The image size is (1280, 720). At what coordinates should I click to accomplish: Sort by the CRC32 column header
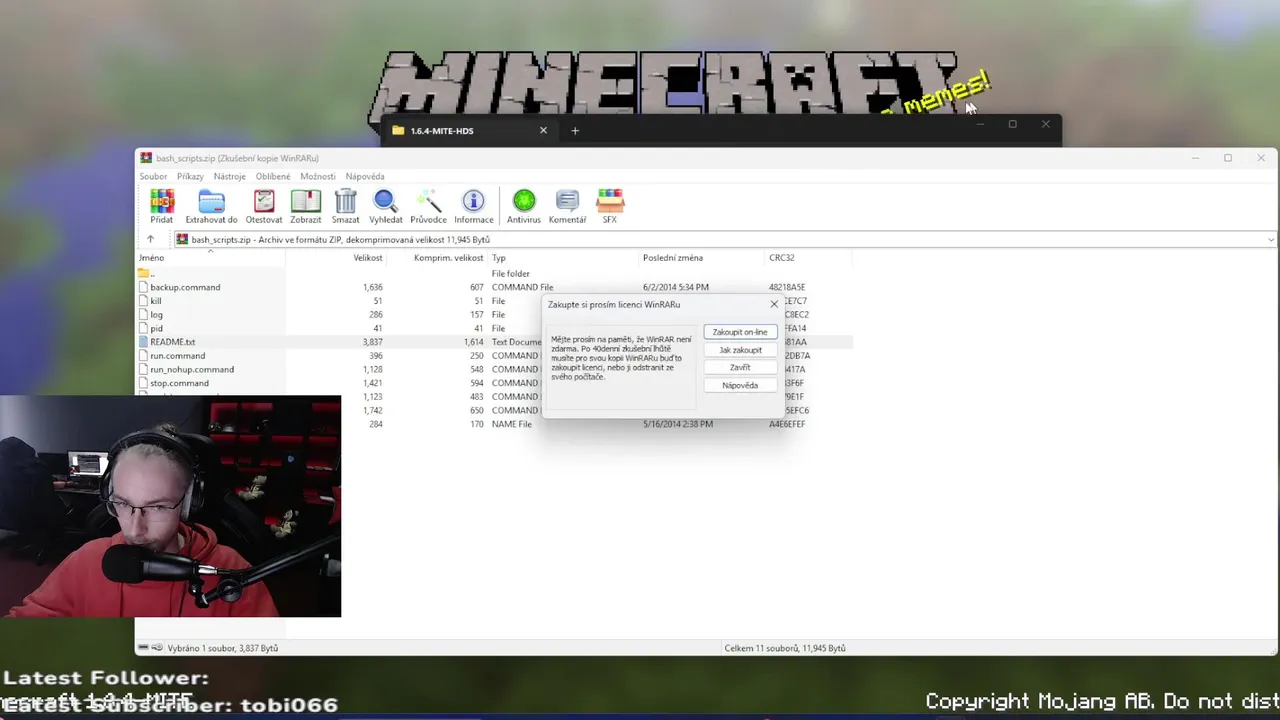[x=808, y=257]
